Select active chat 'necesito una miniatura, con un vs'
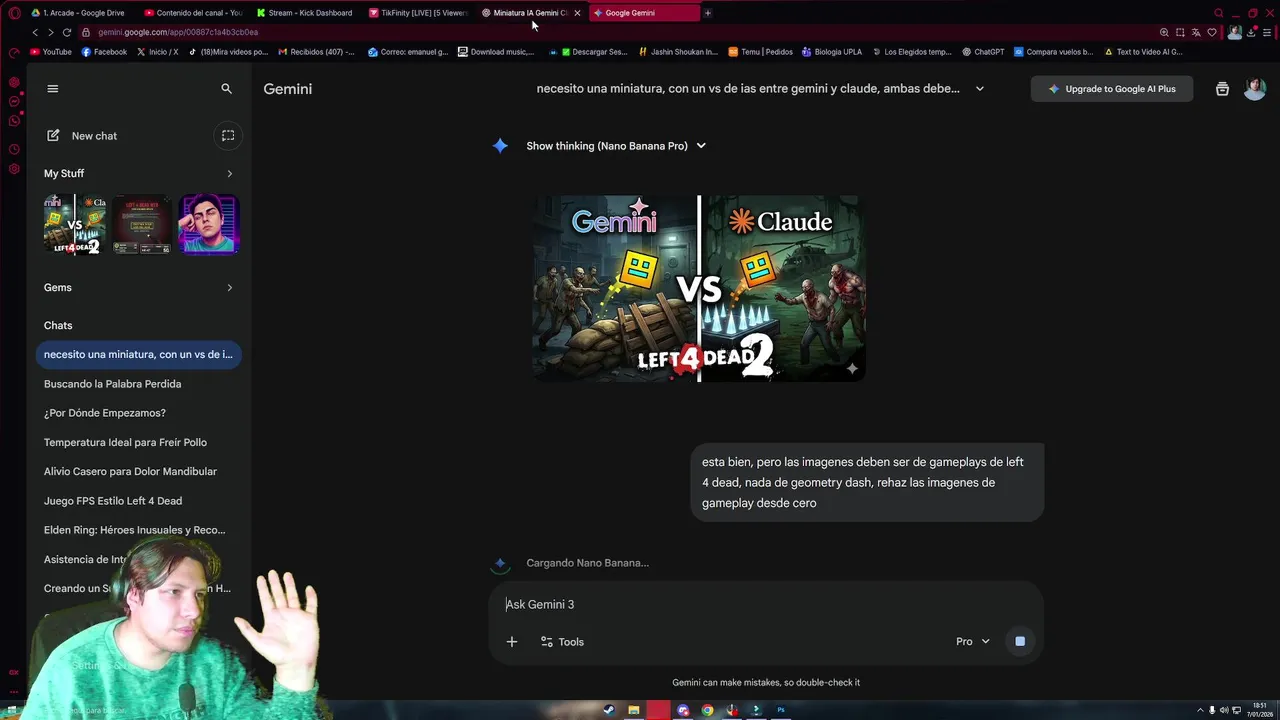Screen dimensions: 1280x720 tap(138, 354)
